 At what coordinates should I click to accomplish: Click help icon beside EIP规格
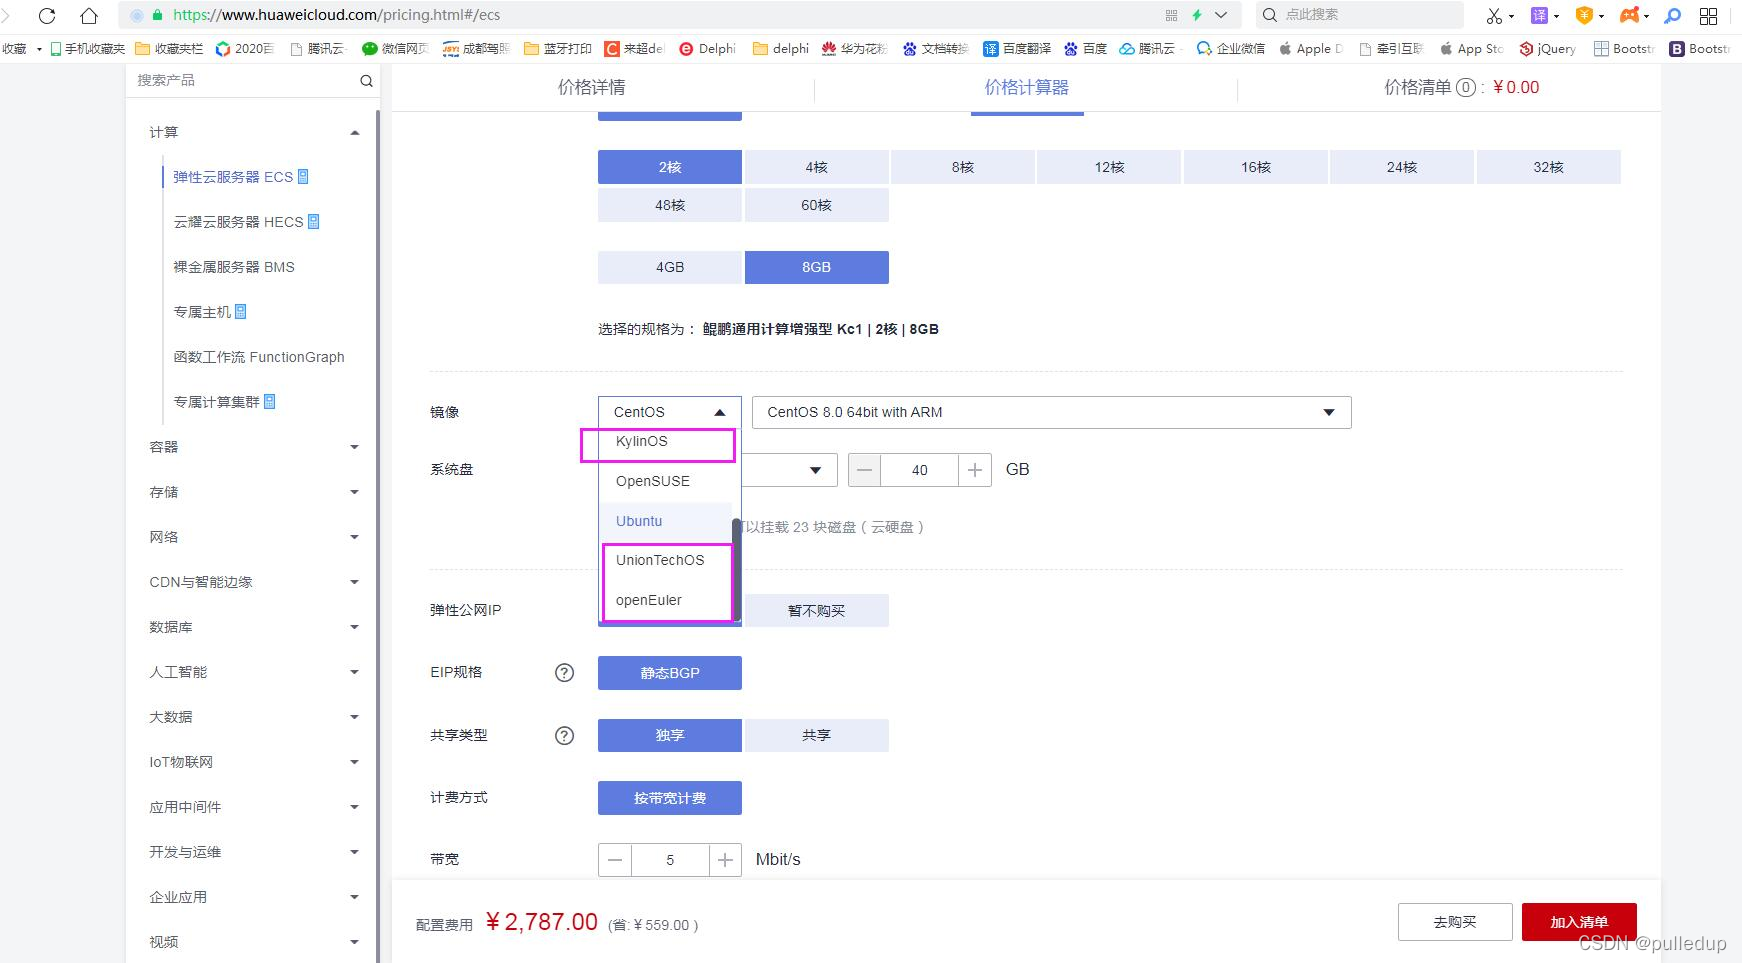point(565,673)
